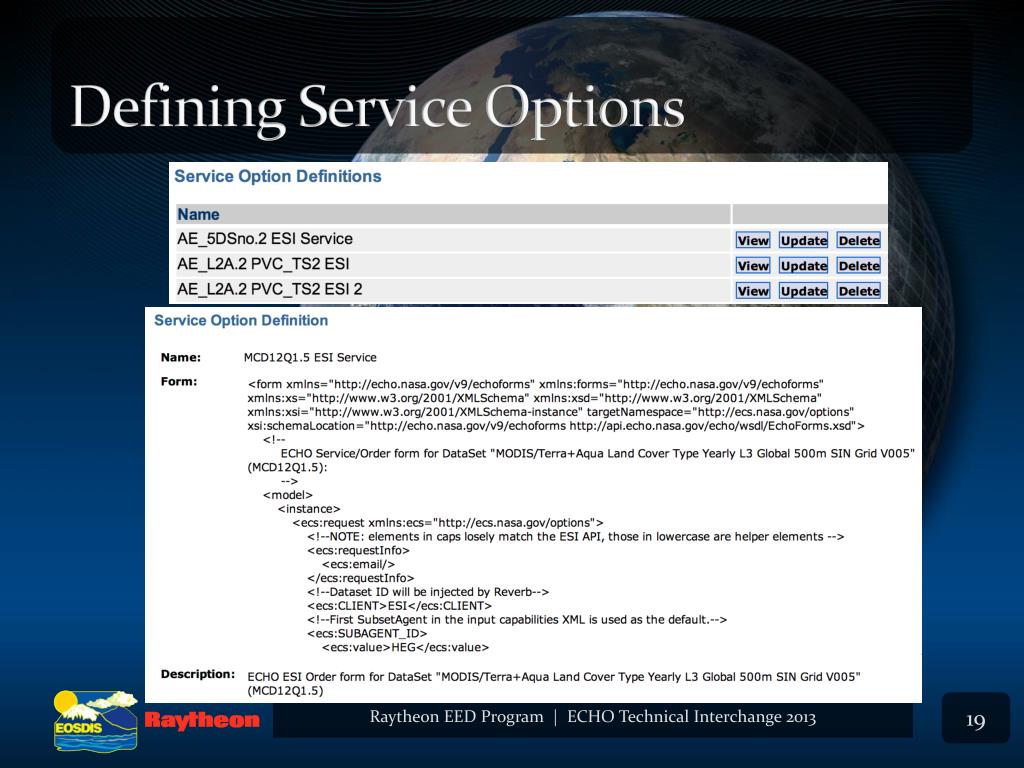Select the AE_L2A.2 PVC_TS2 ESI 2 name cell
The height and width of the screenshot is (768, 1024).
click(452, 289)
